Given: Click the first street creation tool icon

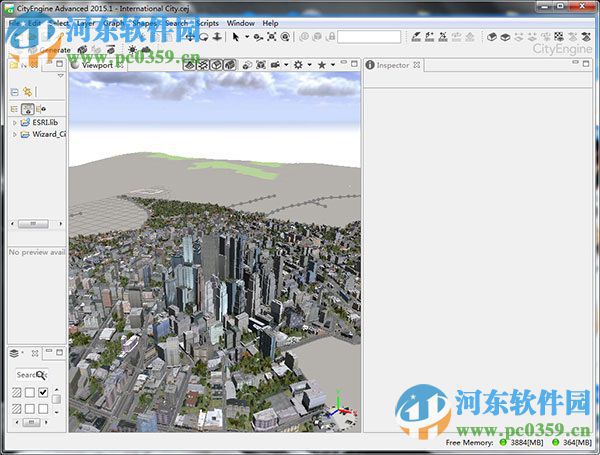Looking at the screenshot, I should coord(416,37).
